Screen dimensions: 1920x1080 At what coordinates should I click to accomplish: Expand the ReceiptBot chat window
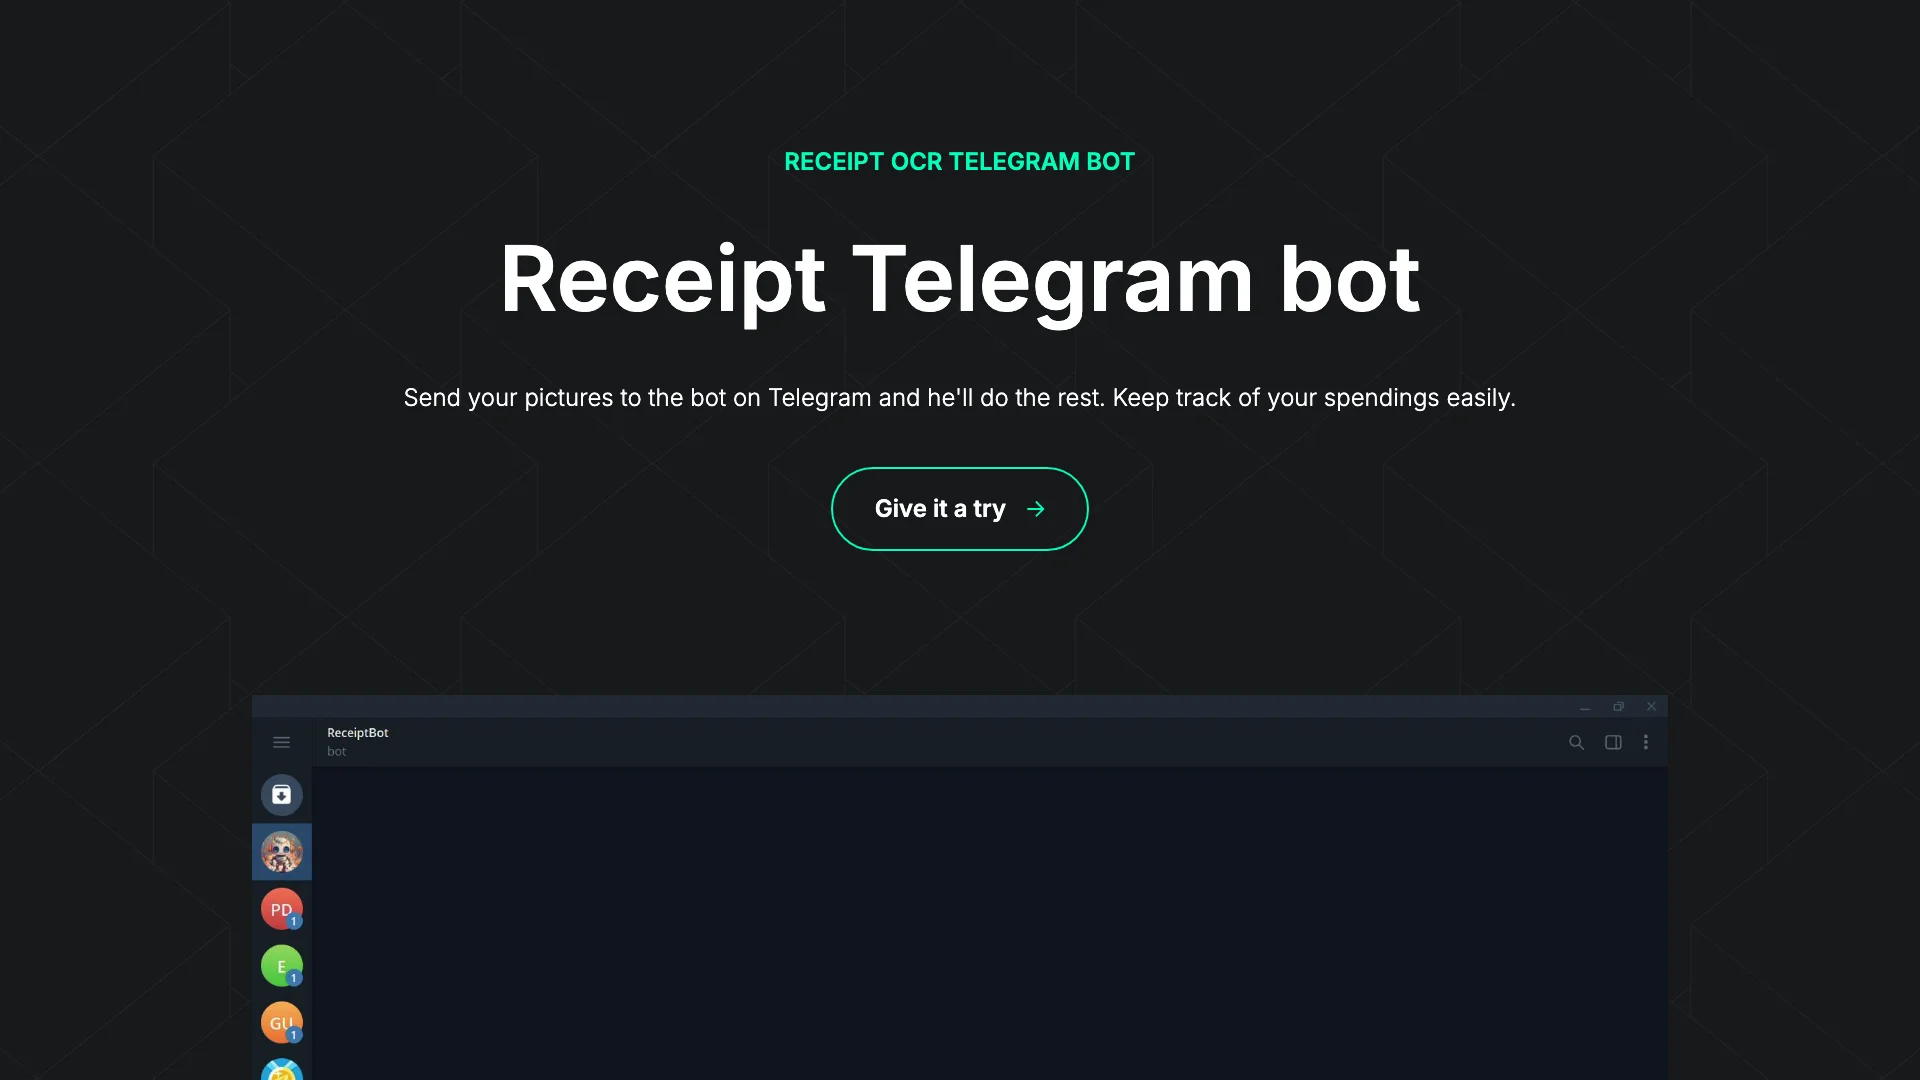1618,705
